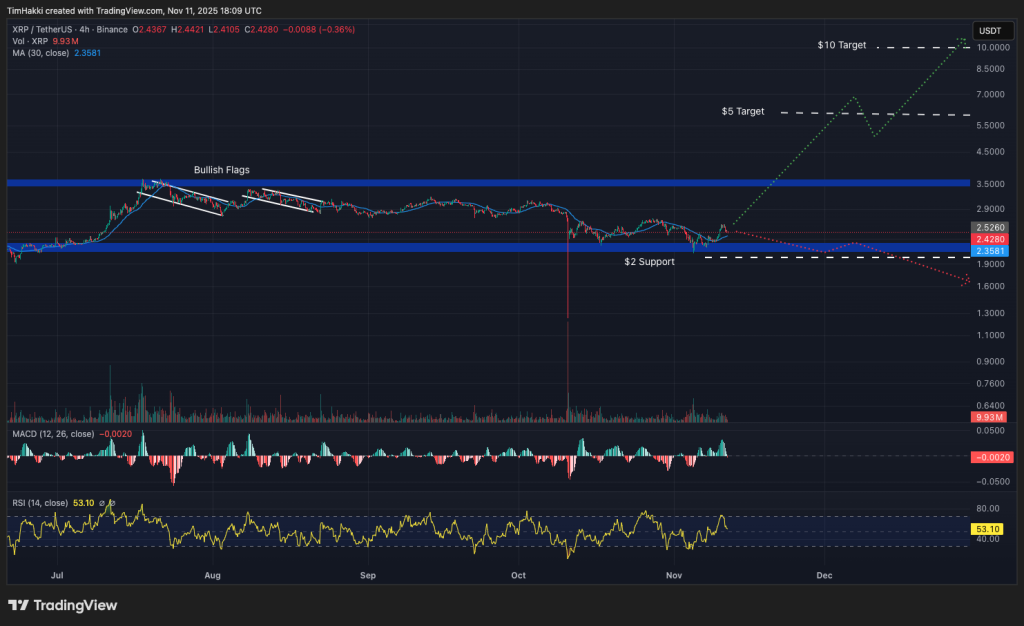Click the RSI (14, close) indicator legend
The height and width of the screenshot is (626, 1024).
coord(42,502)
